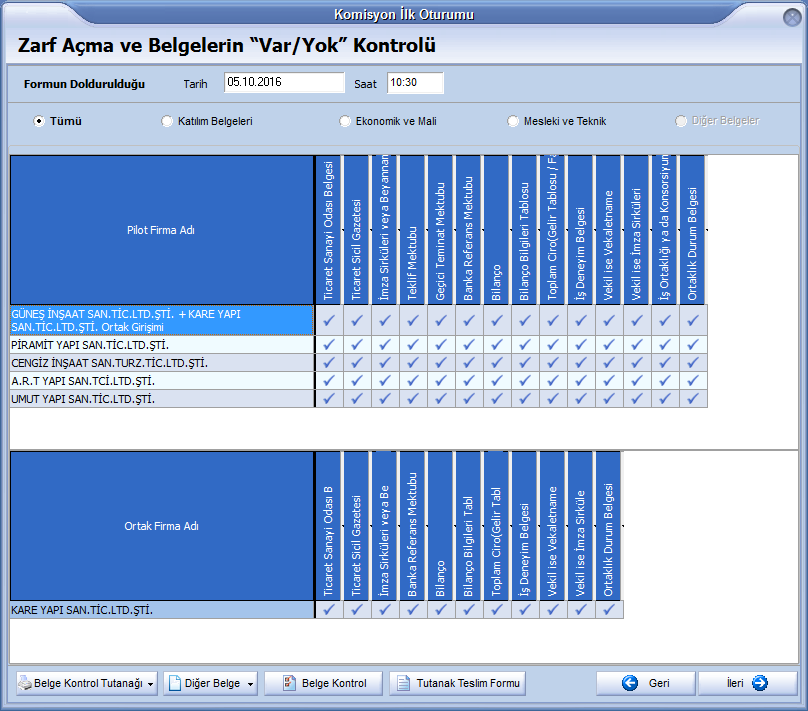Viewport: 808px width, 711px height.
Task: Click the printer icon on Belge Kontrol Tutanağı
Action: point(25,684)
